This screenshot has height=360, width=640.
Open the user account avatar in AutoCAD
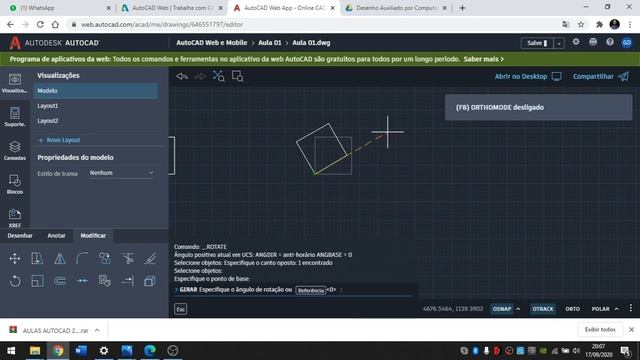coord(627,42)
